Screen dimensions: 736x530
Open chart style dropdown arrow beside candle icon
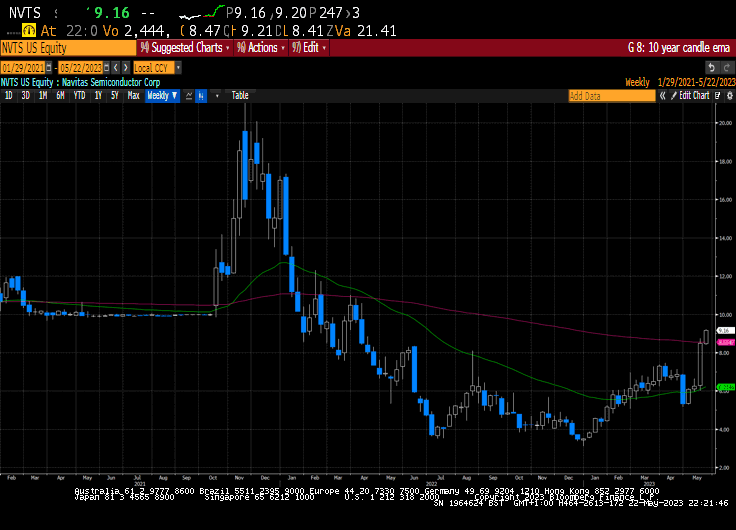pos(217,96)
